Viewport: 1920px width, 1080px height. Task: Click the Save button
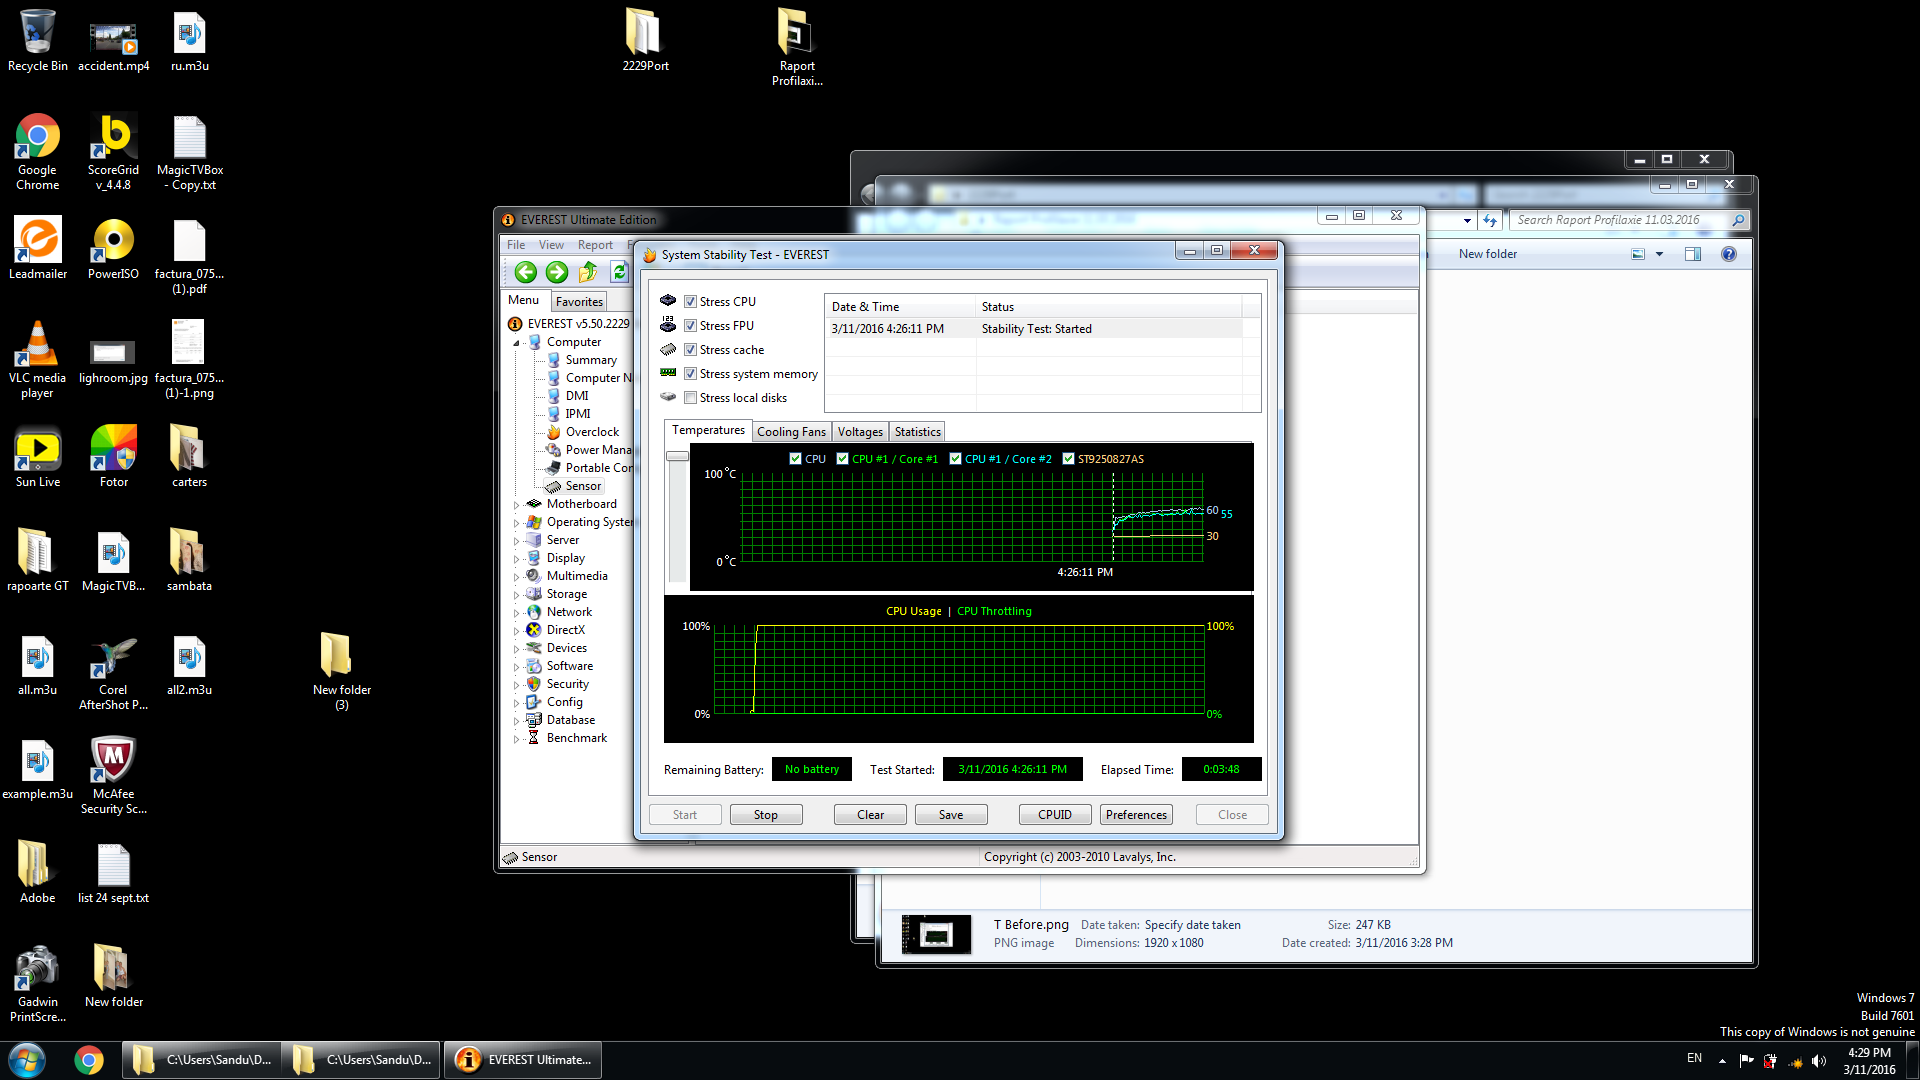click(951, 815)
